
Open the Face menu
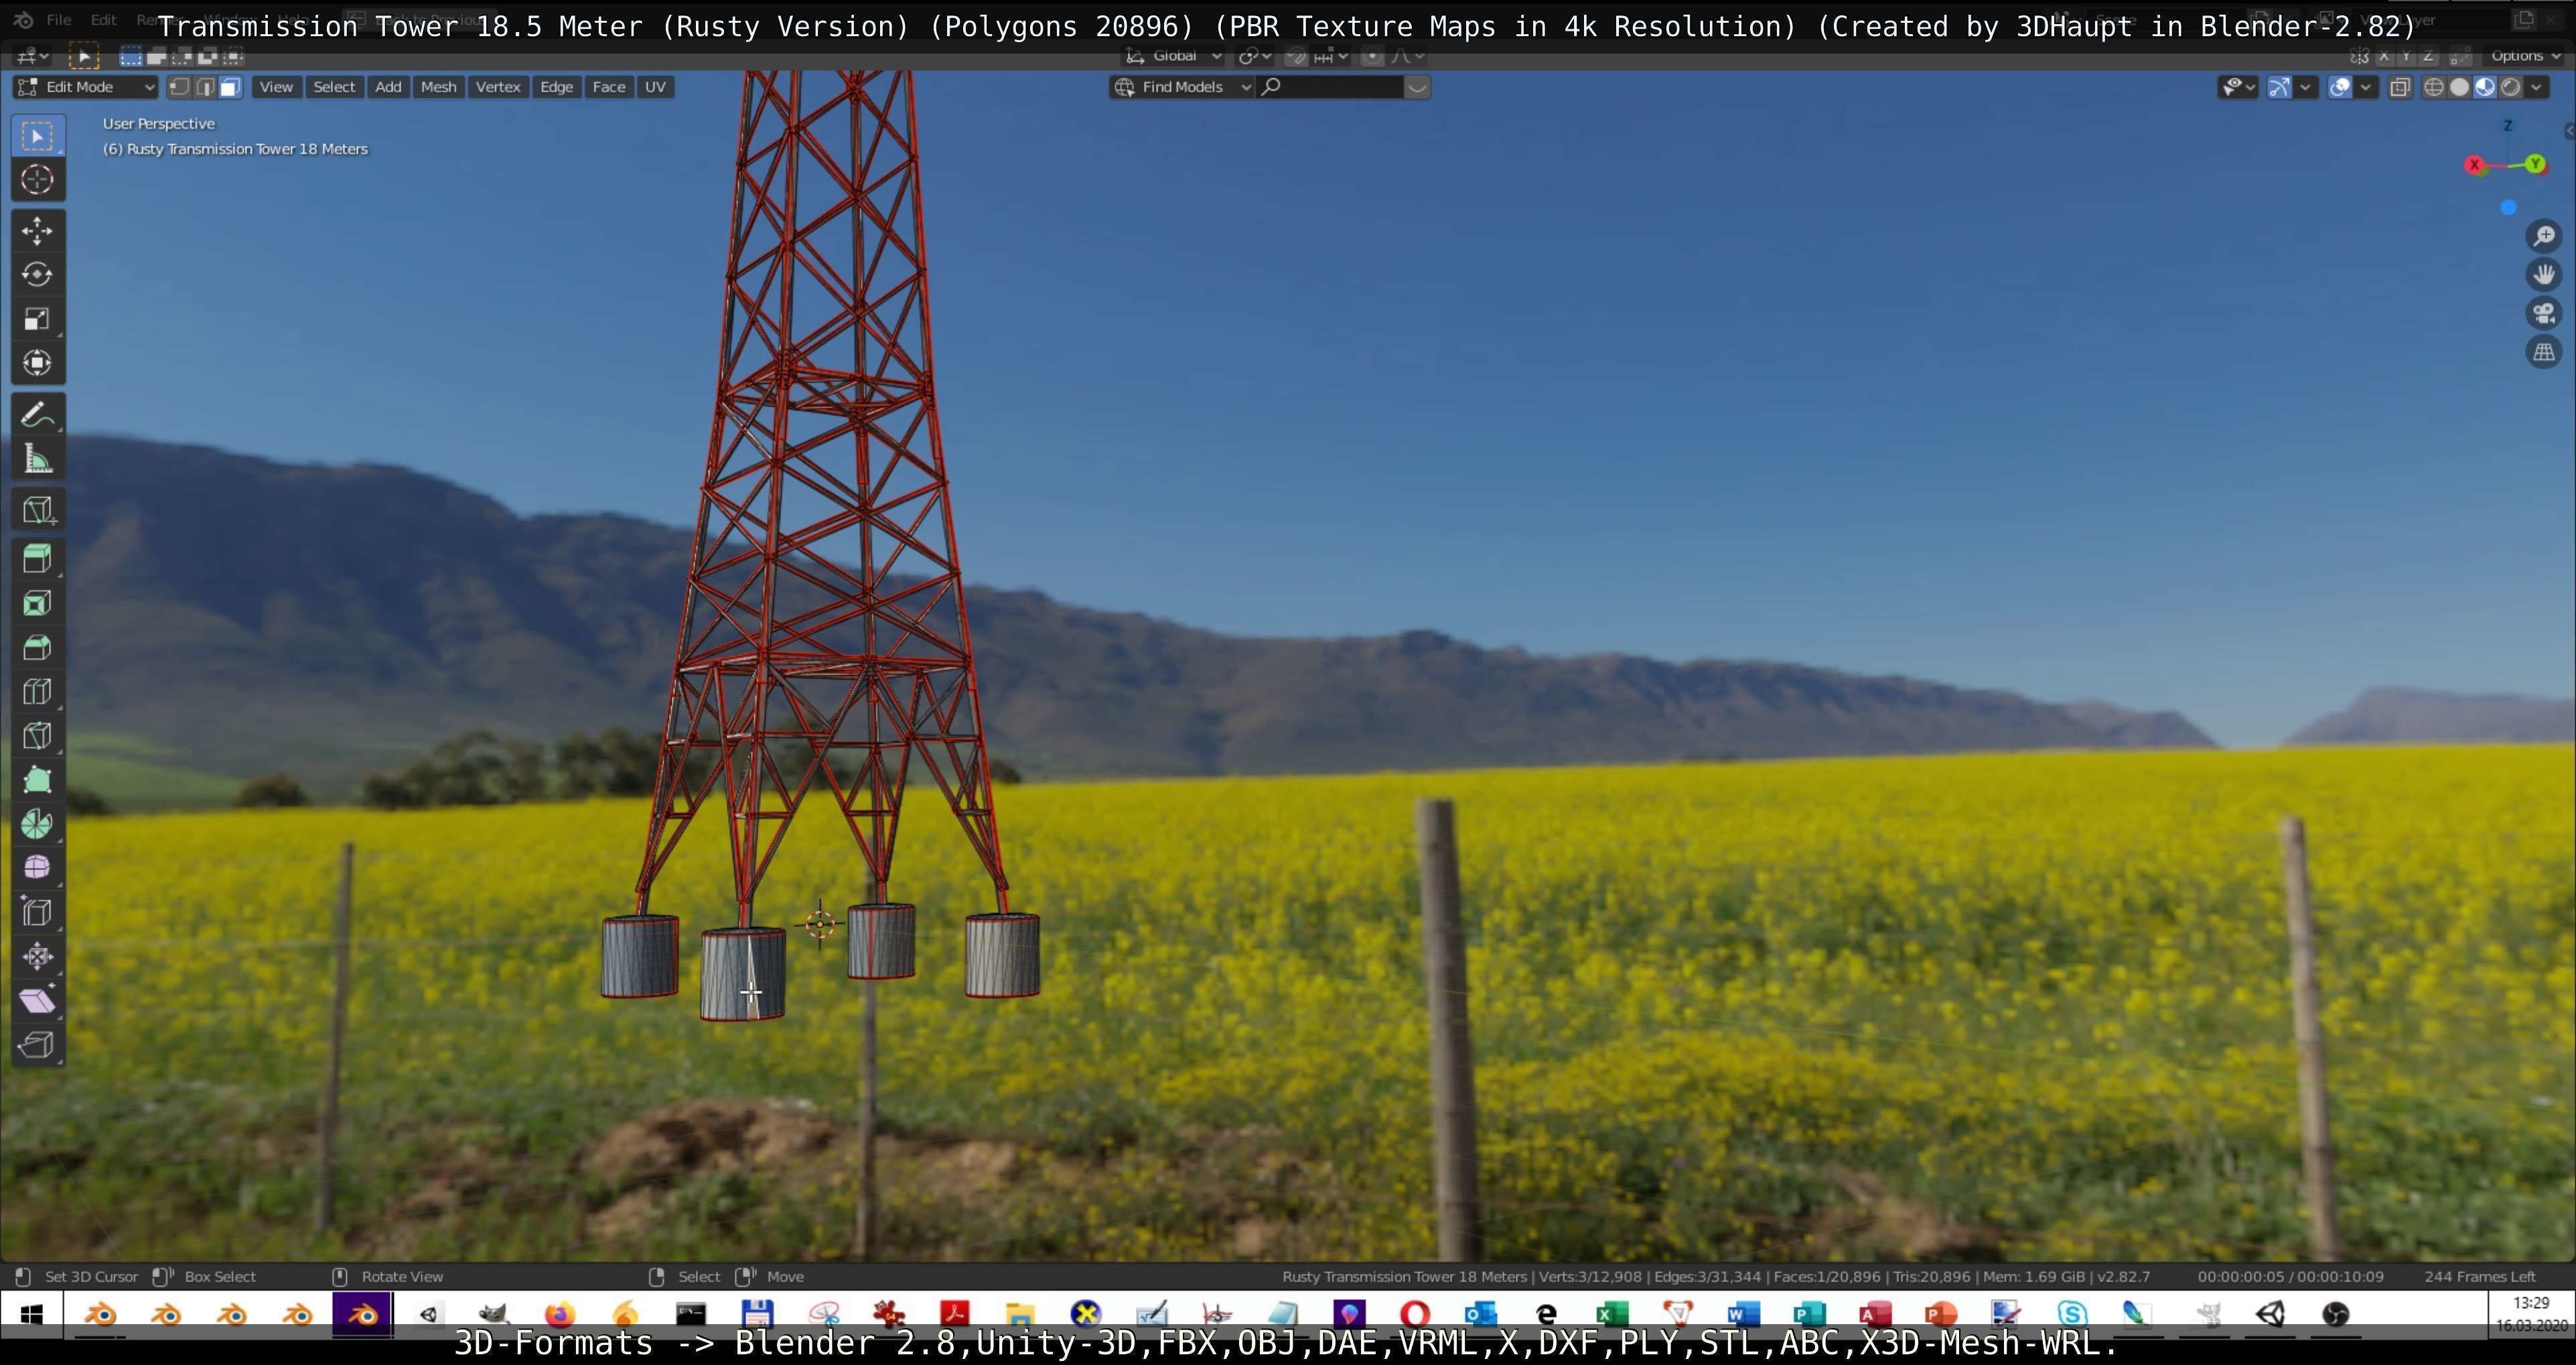609,87
